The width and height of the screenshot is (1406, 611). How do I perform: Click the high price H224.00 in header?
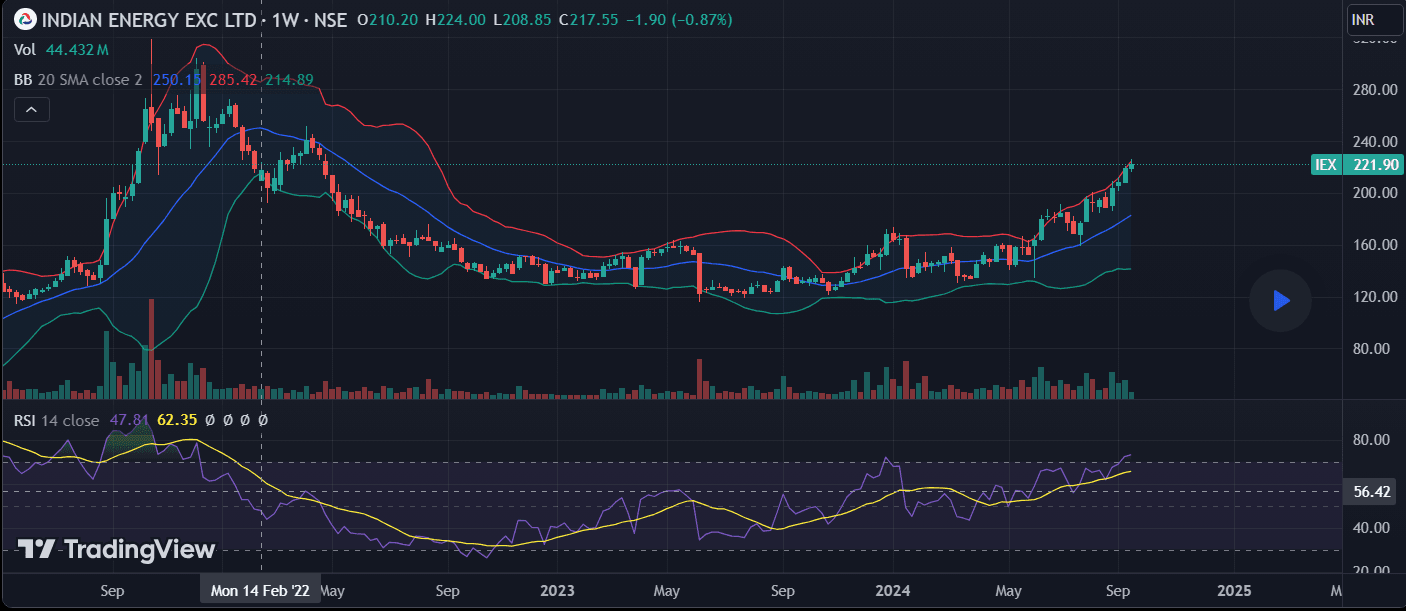(455, 19)
